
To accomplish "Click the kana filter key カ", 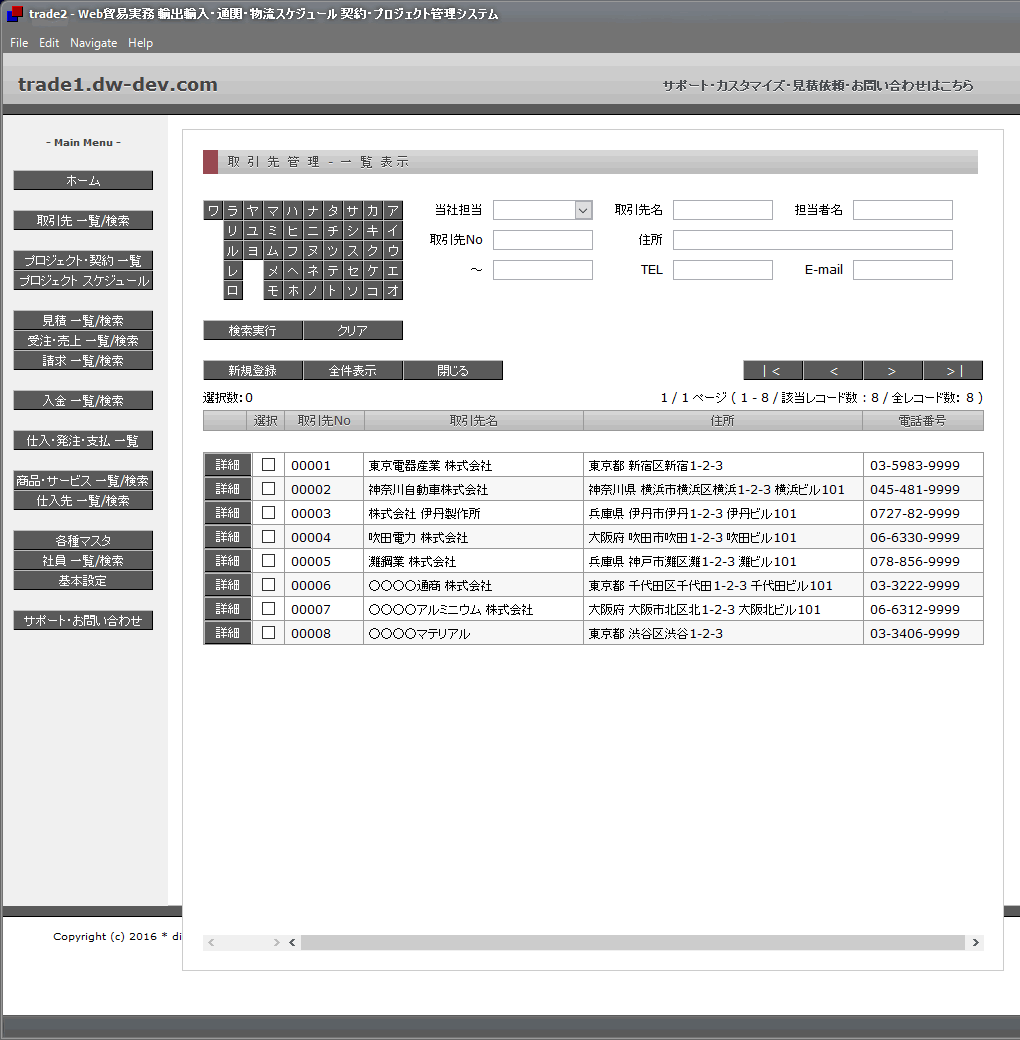I will pyautogui.click(x=373, y=210).
